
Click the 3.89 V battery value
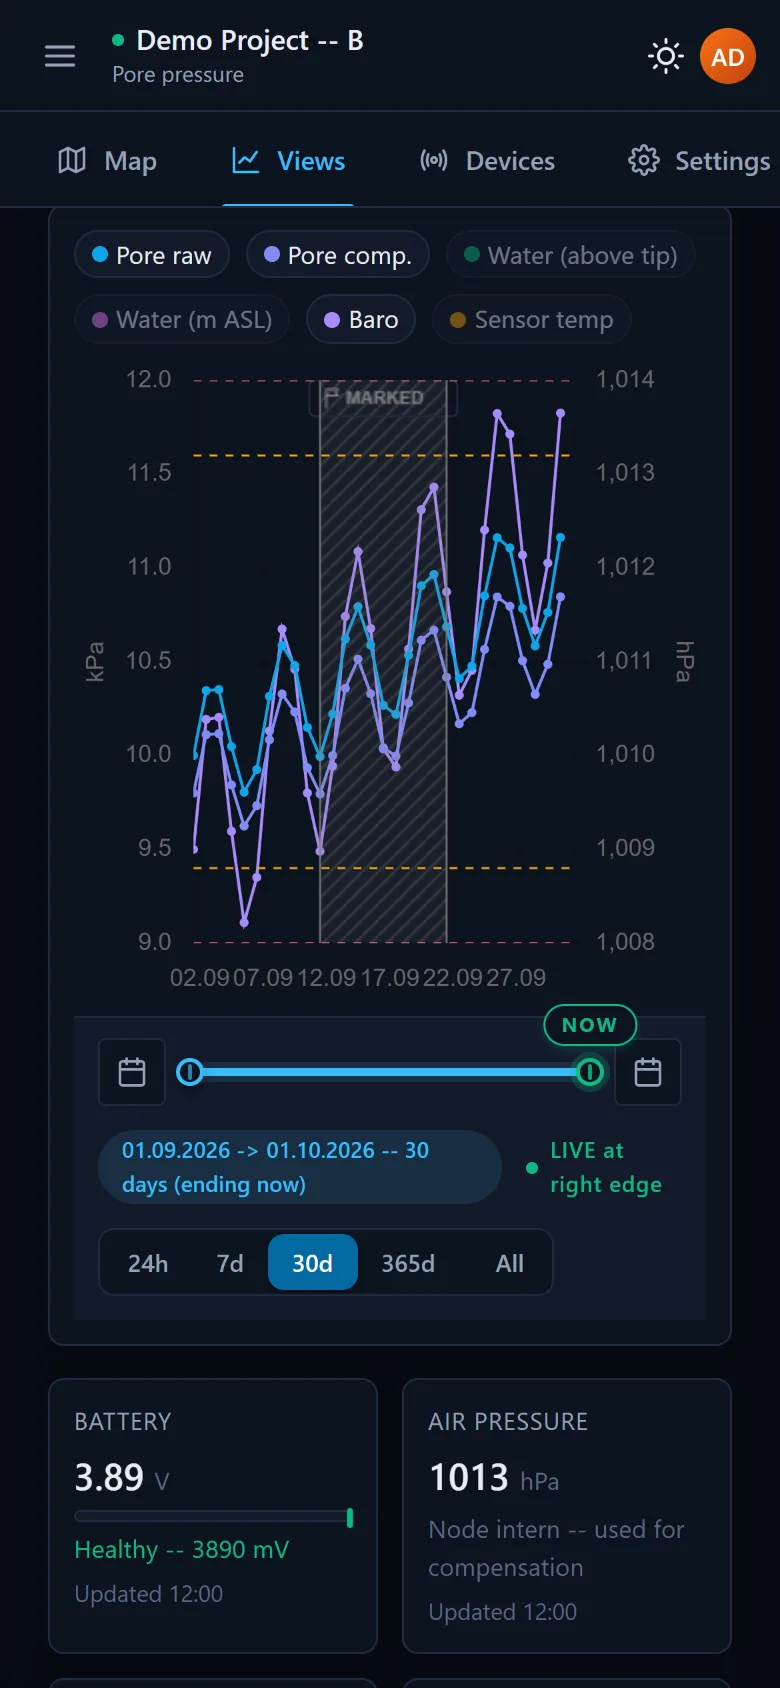pos(122,1477)
